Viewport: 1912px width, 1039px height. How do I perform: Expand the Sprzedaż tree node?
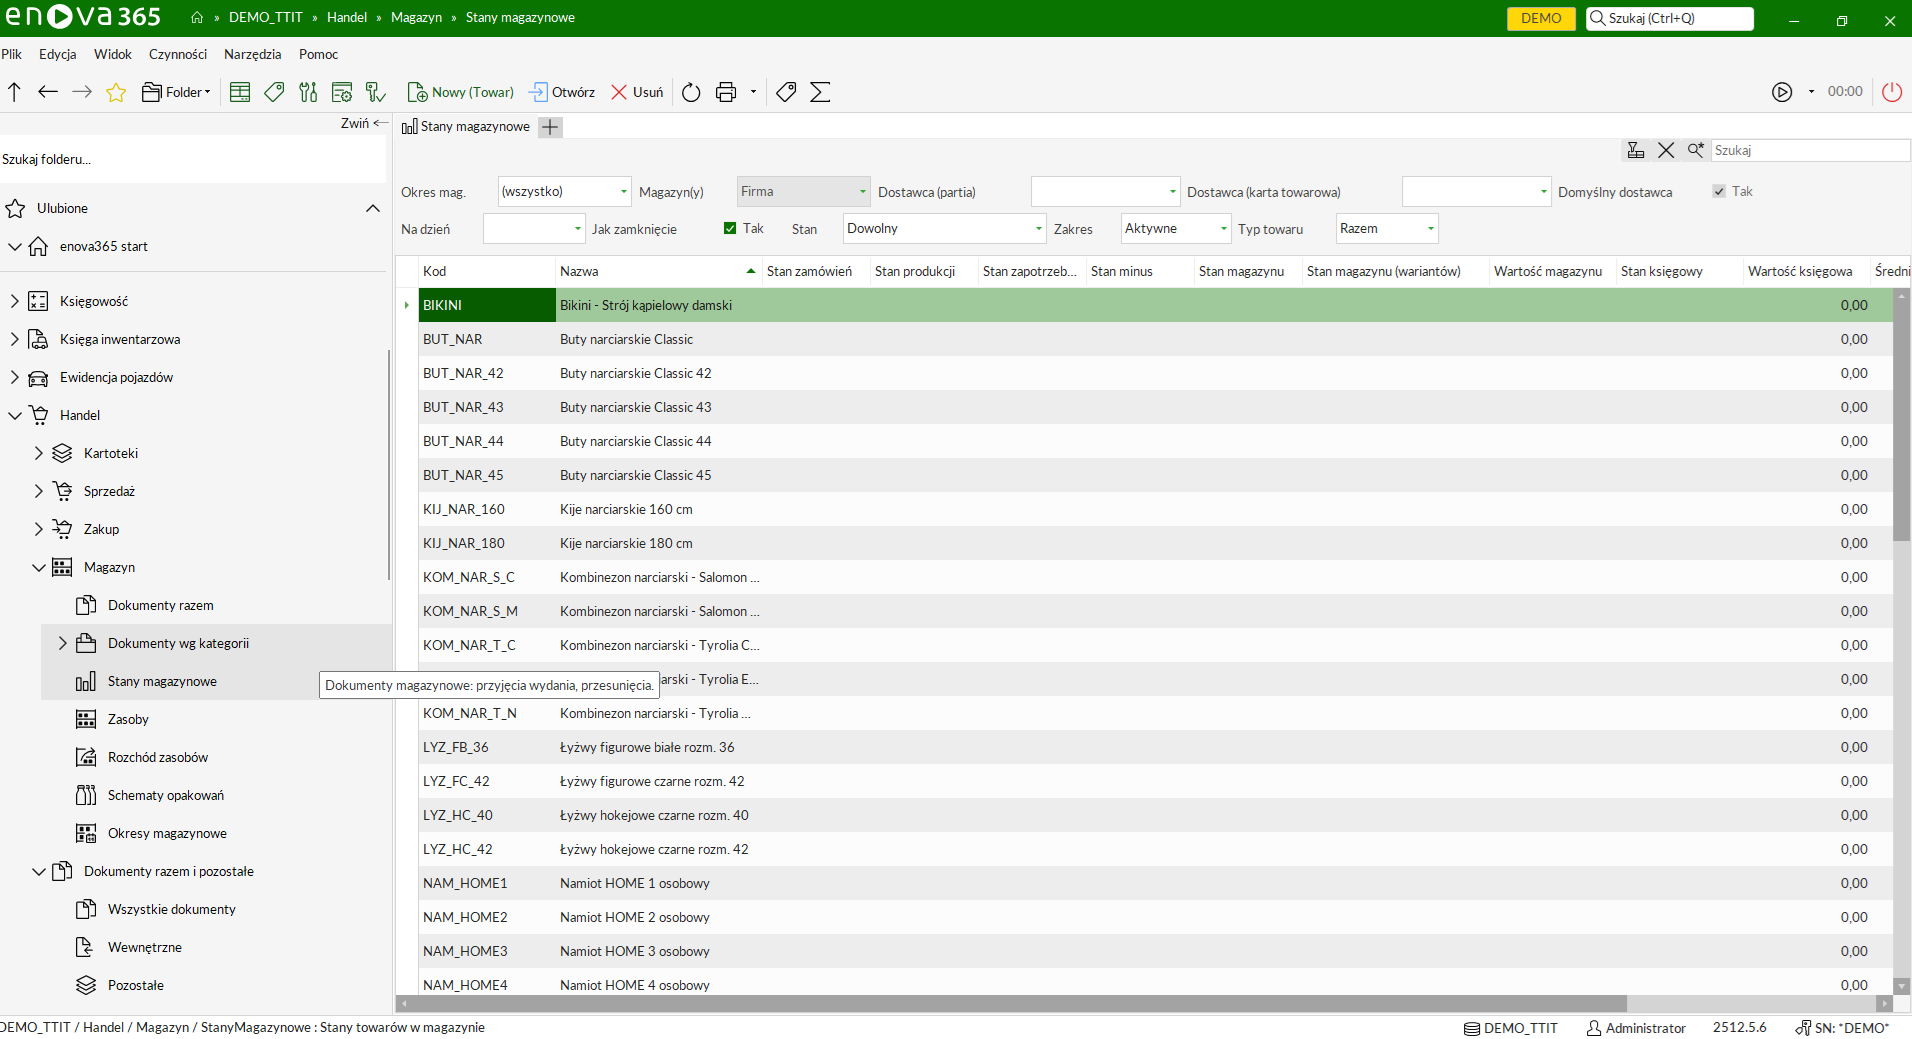click(38, 491)
